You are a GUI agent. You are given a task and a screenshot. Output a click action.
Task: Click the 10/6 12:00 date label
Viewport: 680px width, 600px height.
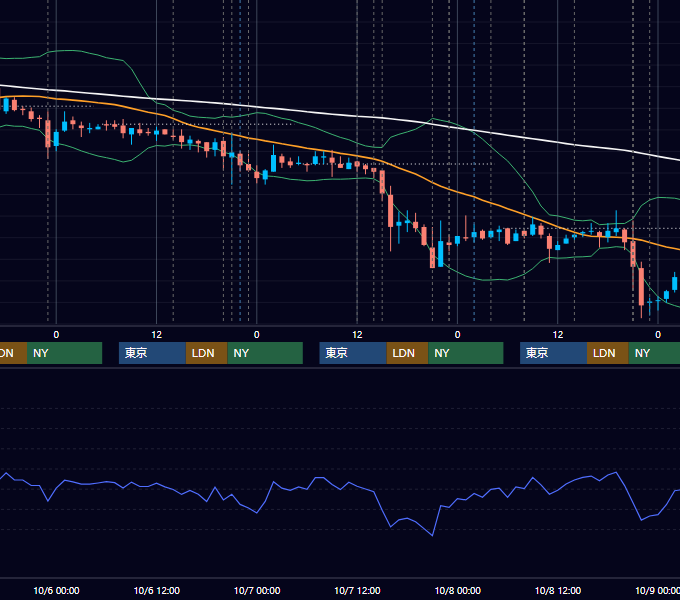[x=157, y=590]
